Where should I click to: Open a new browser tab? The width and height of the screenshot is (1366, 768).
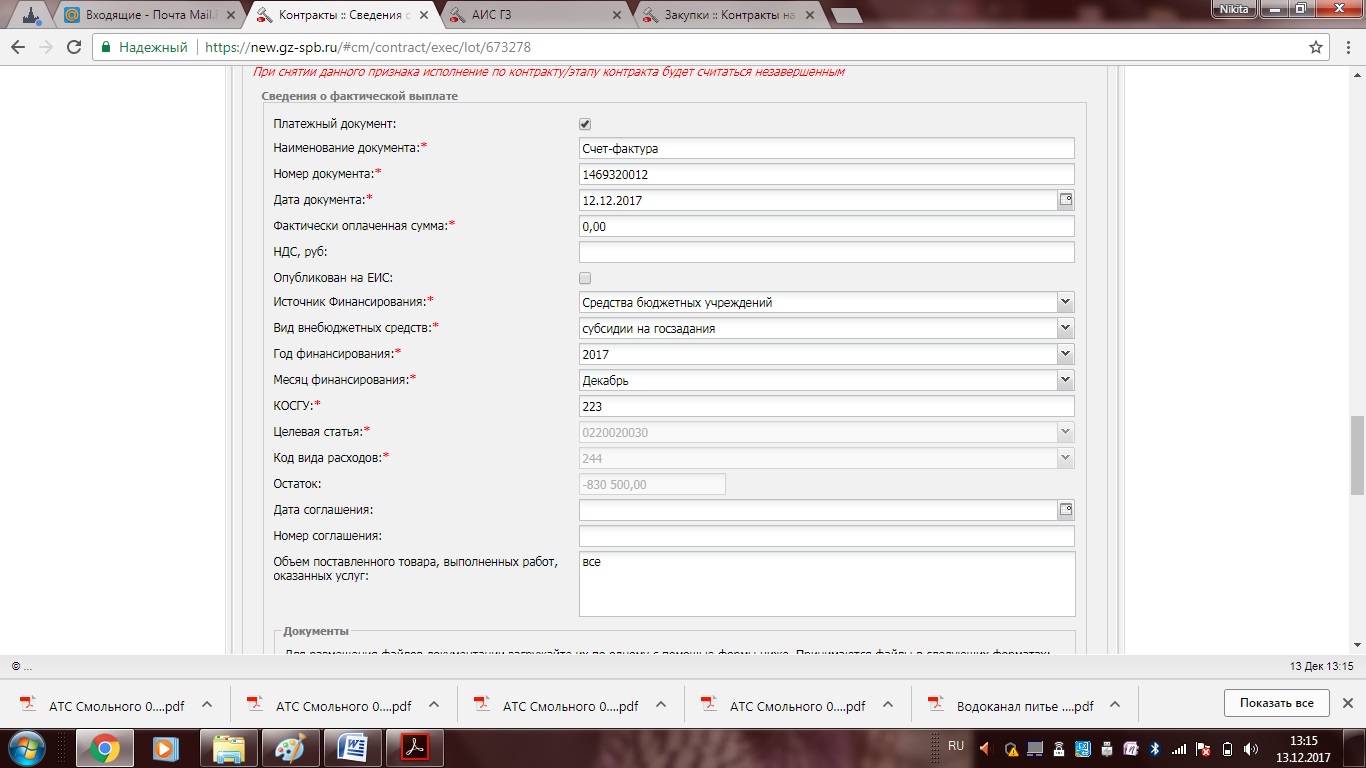[846, 15]
